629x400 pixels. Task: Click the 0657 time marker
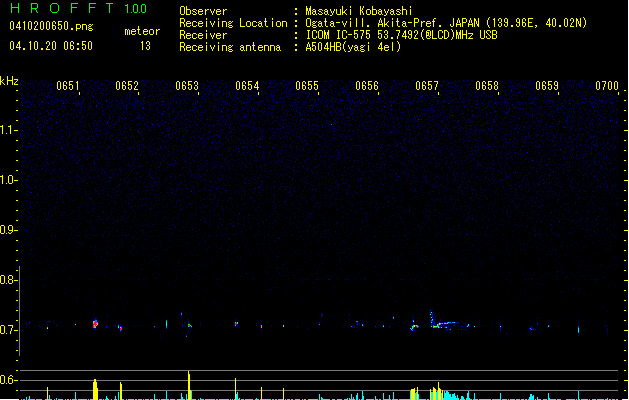click(427, 86)
